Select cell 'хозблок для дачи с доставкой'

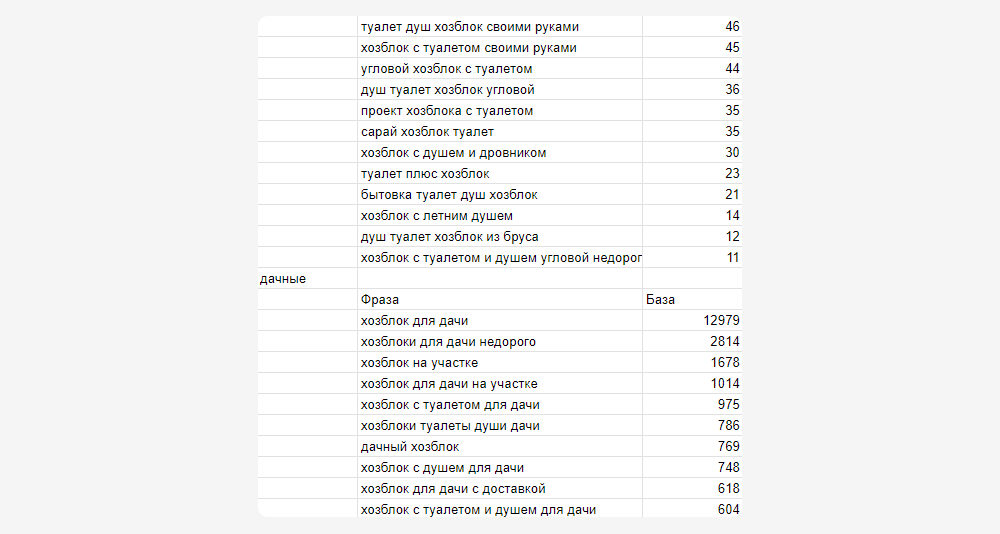pos(453,489)
